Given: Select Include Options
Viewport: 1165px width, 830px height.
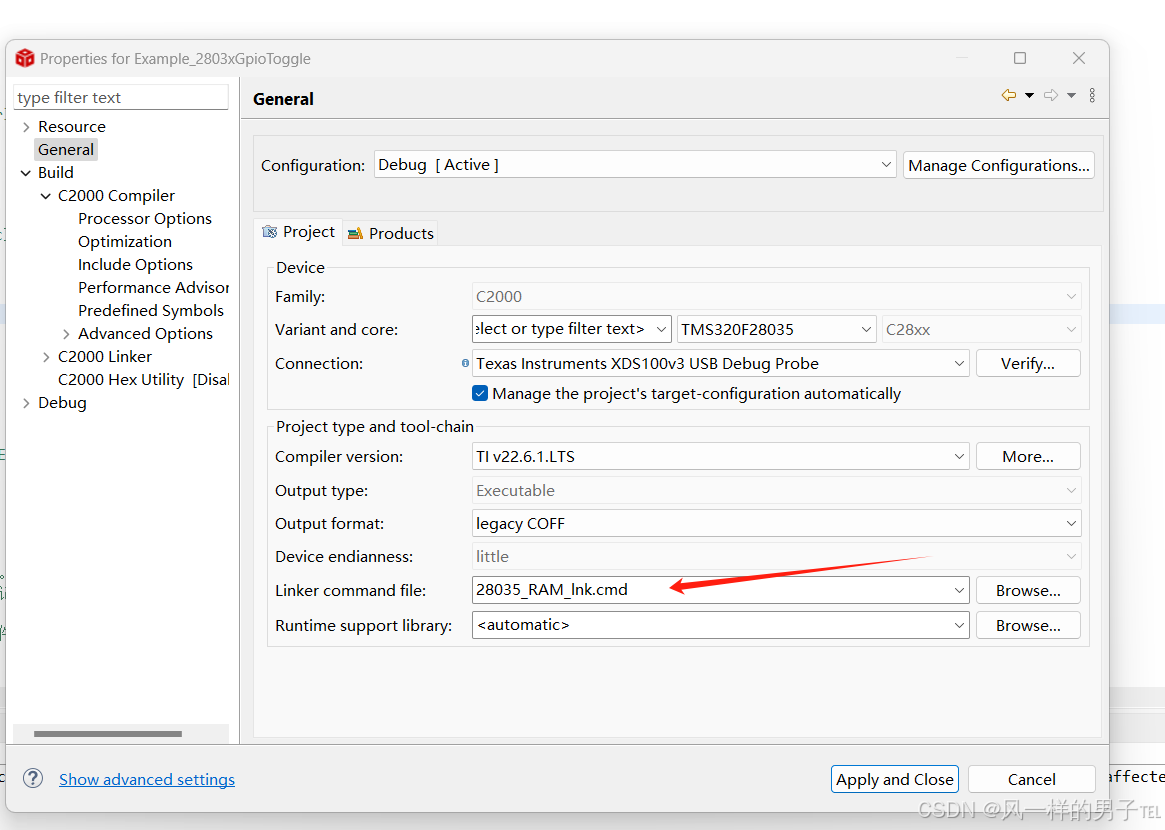Looking at the screenshot, I should [135, 265].
